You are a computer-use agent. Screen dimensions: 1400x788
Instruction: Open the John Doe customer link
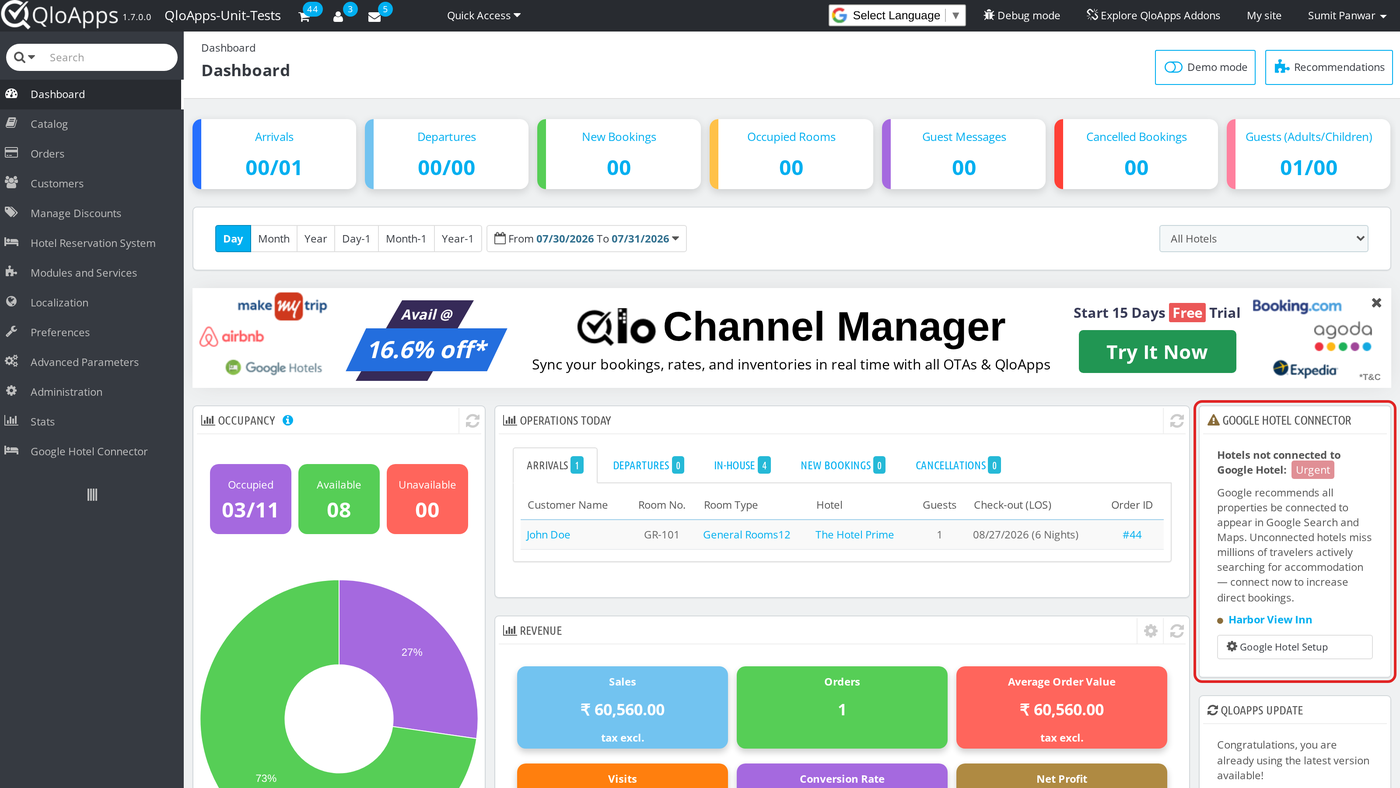point(548,535)
